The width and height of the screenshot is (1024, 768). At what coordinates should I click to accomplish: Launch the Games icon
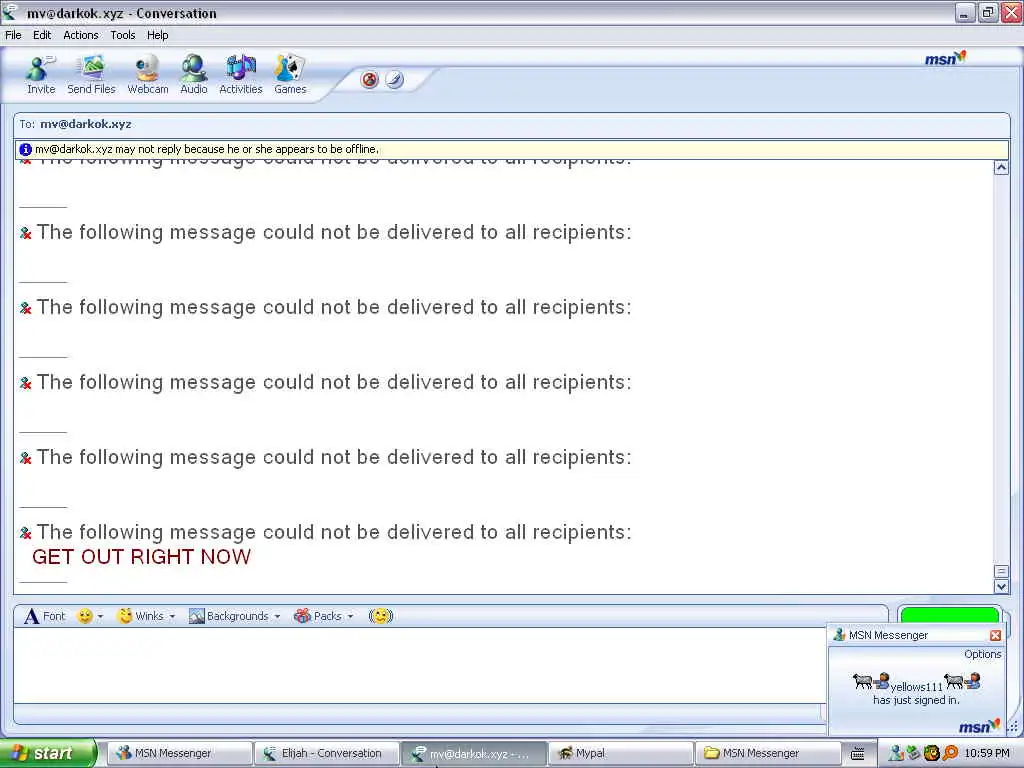click(290, 68)
